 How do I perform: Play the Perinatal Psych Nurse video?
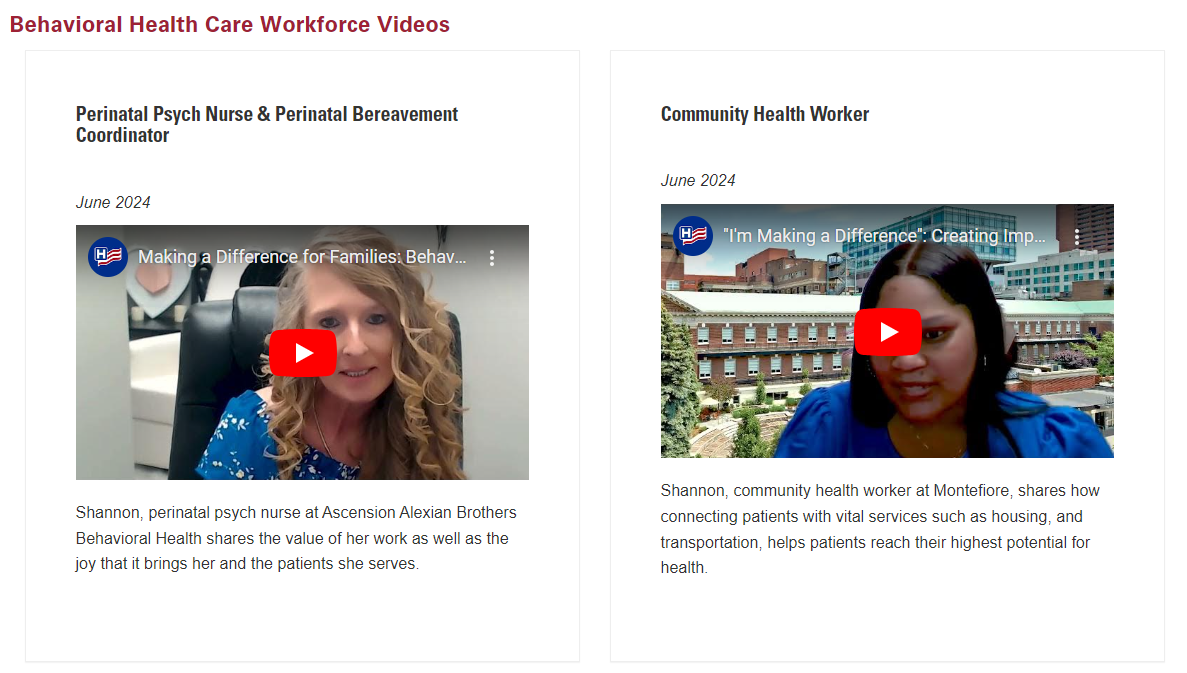303,353
